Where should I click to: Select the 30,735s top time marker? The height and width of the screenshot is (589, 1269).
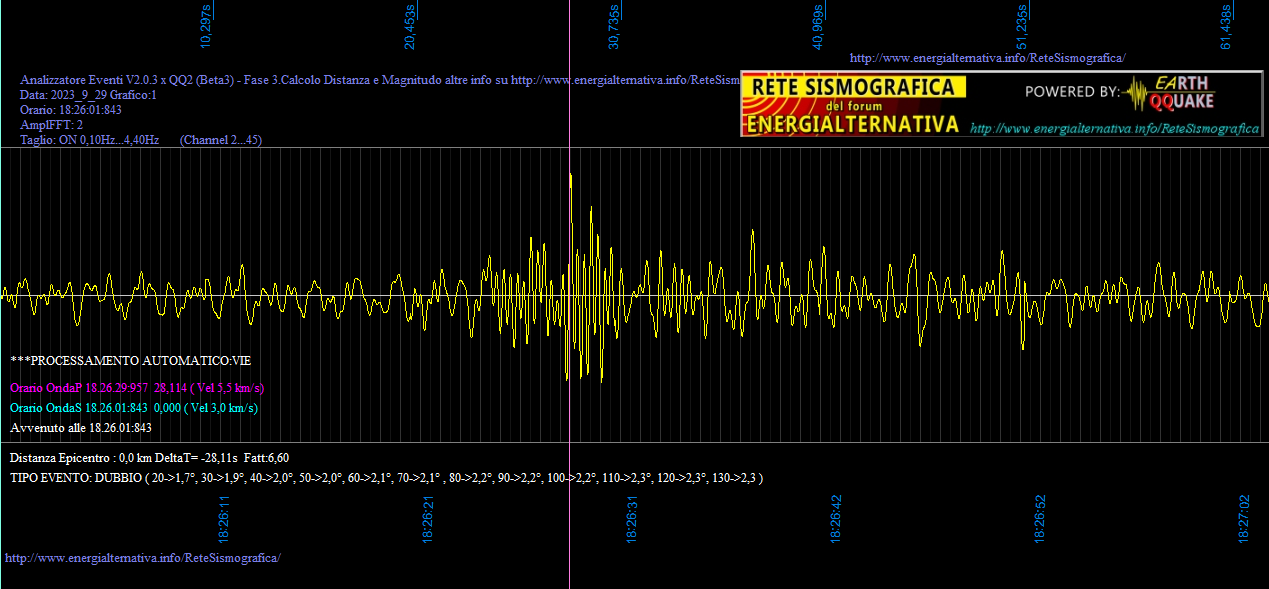pyautogui.click(x=614, y=26)
